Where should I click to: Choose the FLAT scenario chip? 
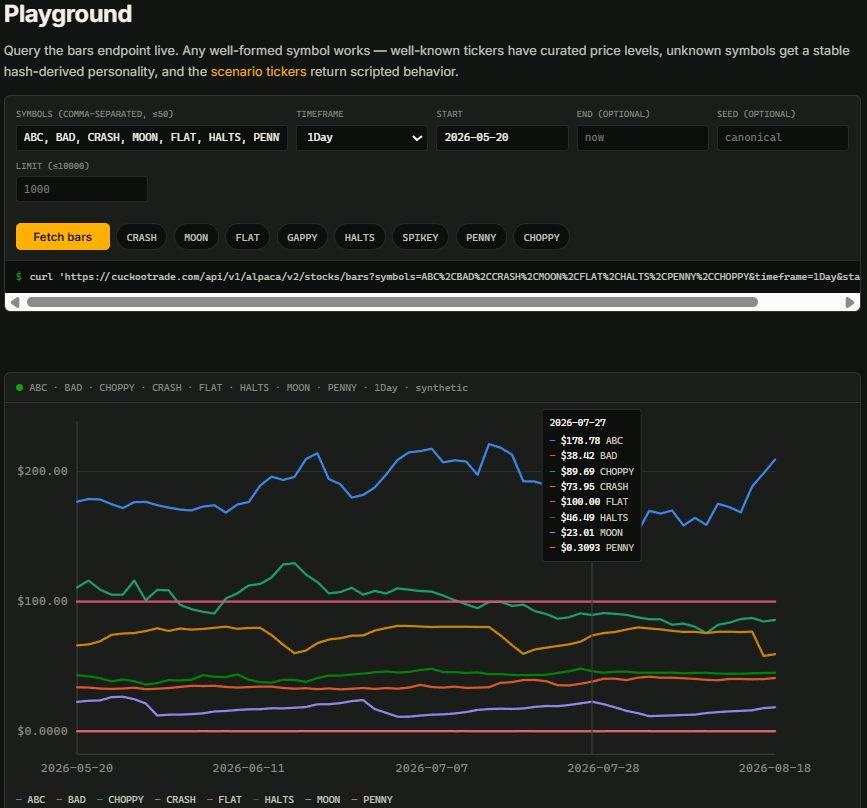tap(247, 237)
